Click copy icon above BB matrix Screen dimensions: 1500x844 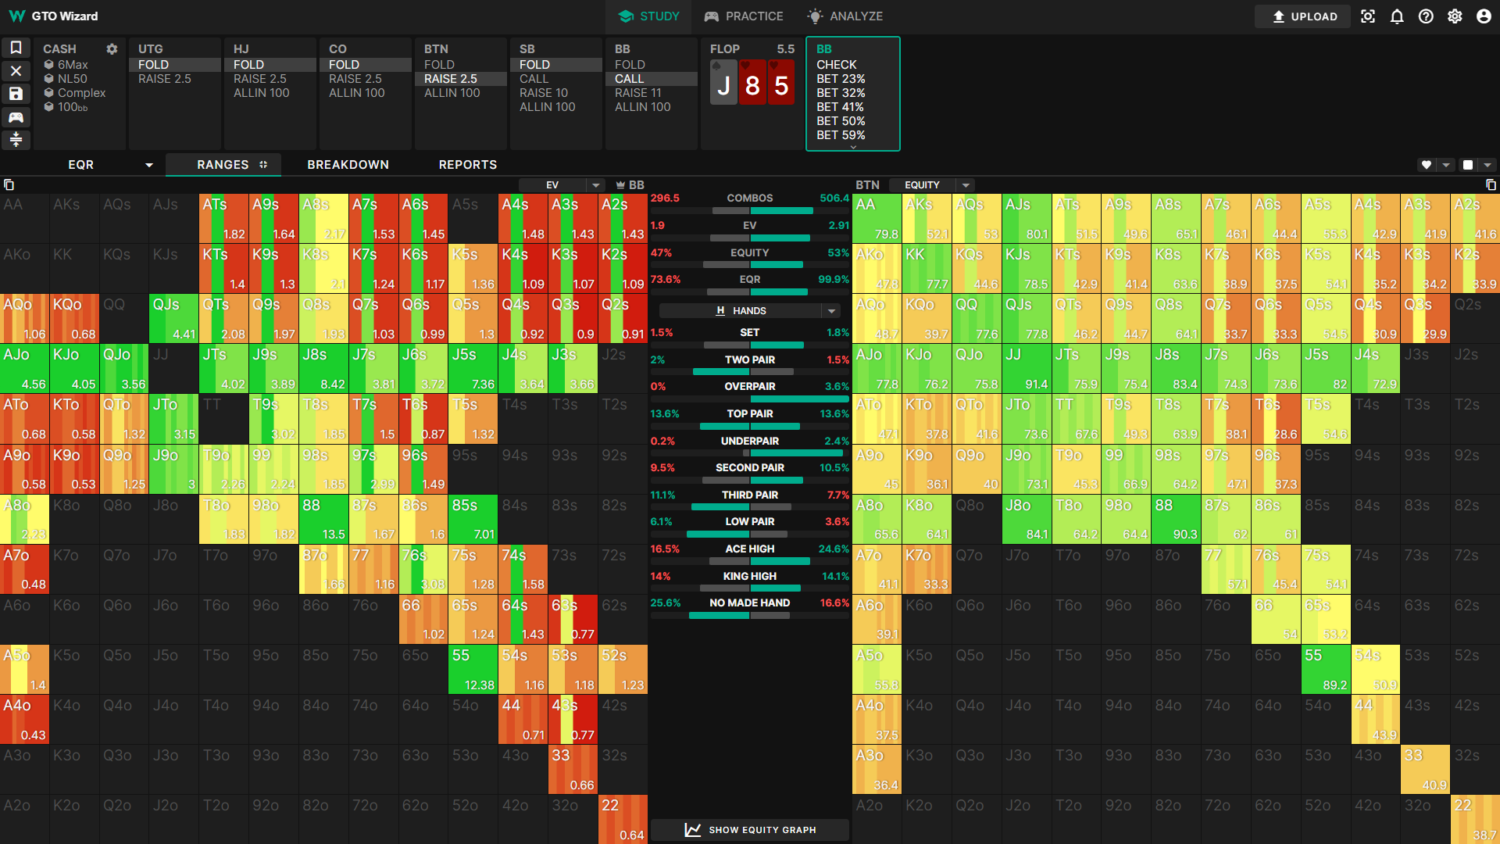click(x=9, y=185)
